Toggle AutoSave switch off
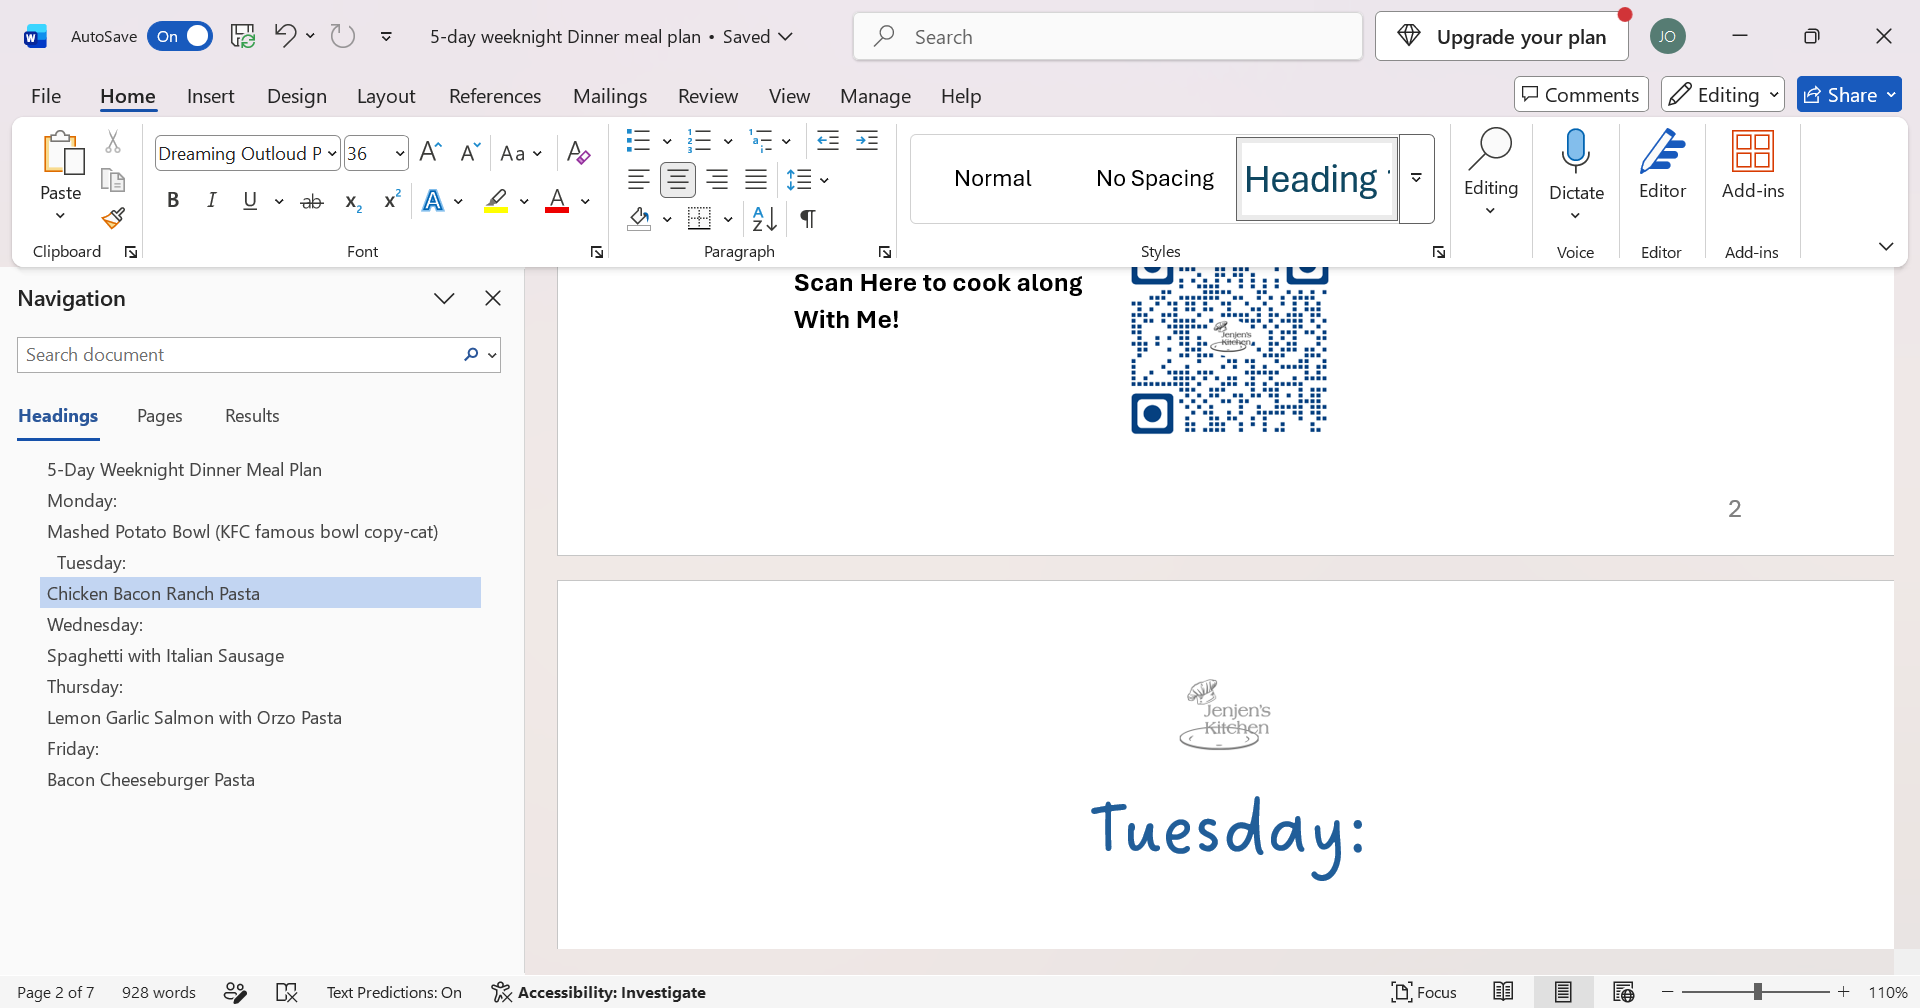Image resolution: width=1920 pixels, height=1008 pixels. 180,37
